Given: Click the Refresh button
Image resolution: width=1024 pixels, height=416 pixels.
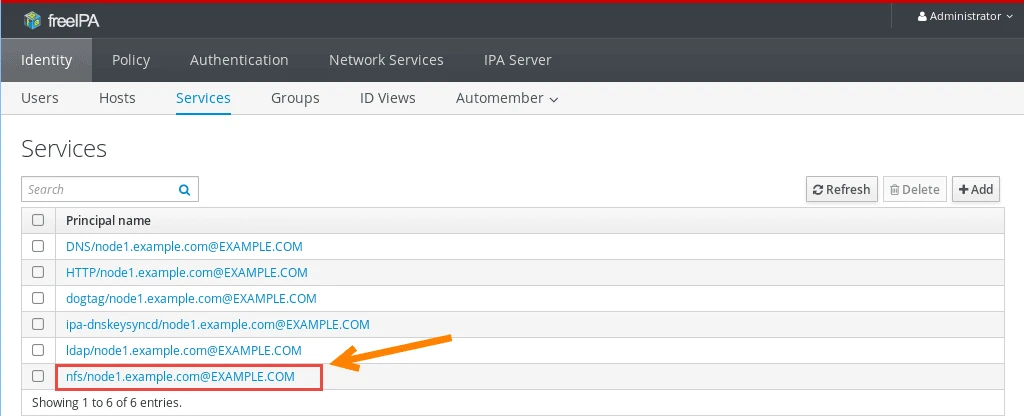Looking at the screenshot, I should click(x=841, y=189).
